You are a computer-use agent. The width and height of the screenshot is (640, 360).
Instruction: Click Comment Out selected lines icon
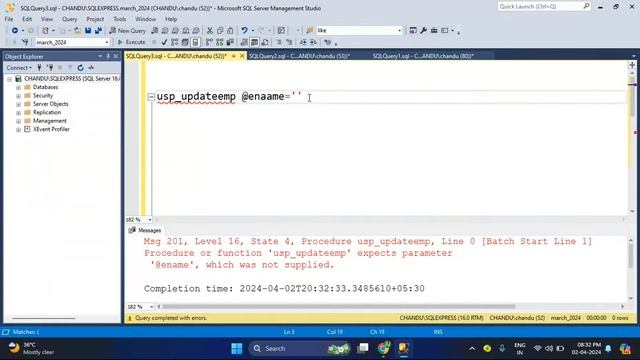coord(279,42)
